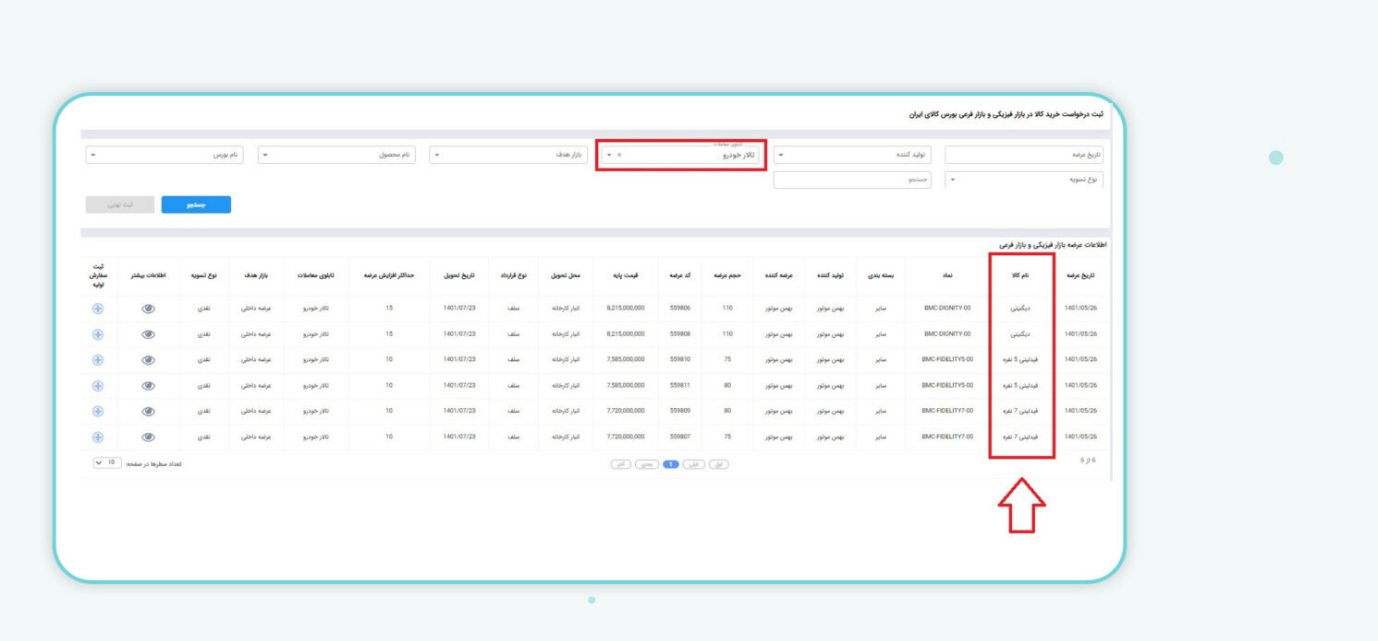
Task: View more info eye icon for 559808
Action: coord(148,334)
